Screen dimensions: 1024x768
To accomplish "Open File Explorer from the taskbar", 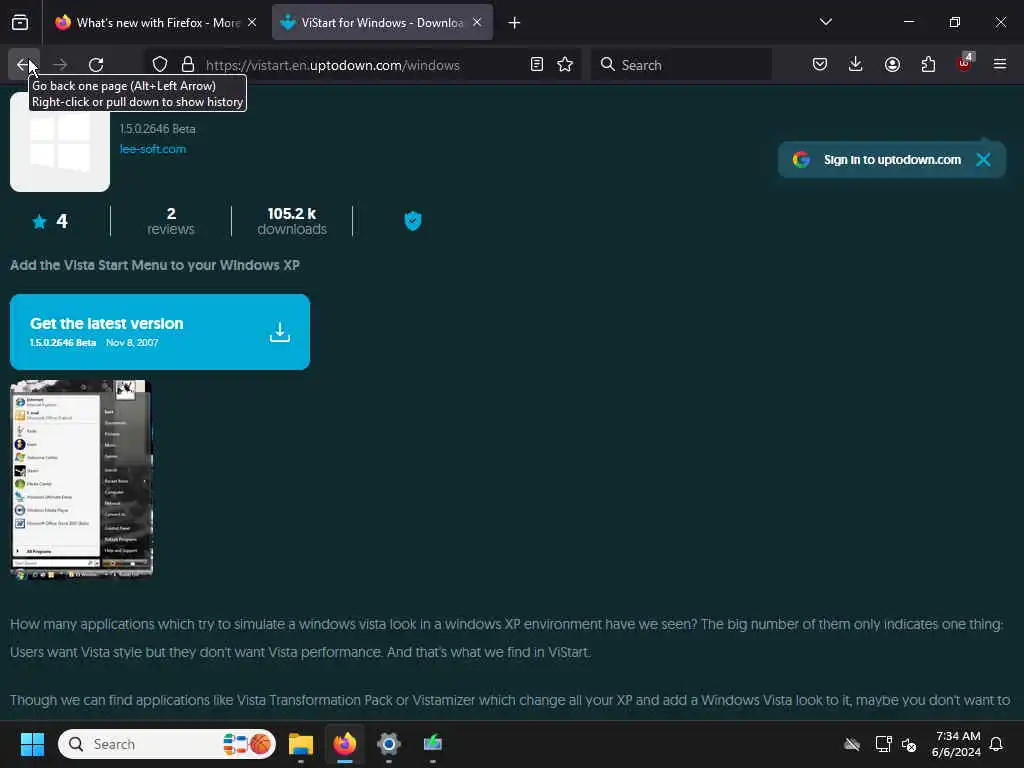I will [x=301, y=744].
